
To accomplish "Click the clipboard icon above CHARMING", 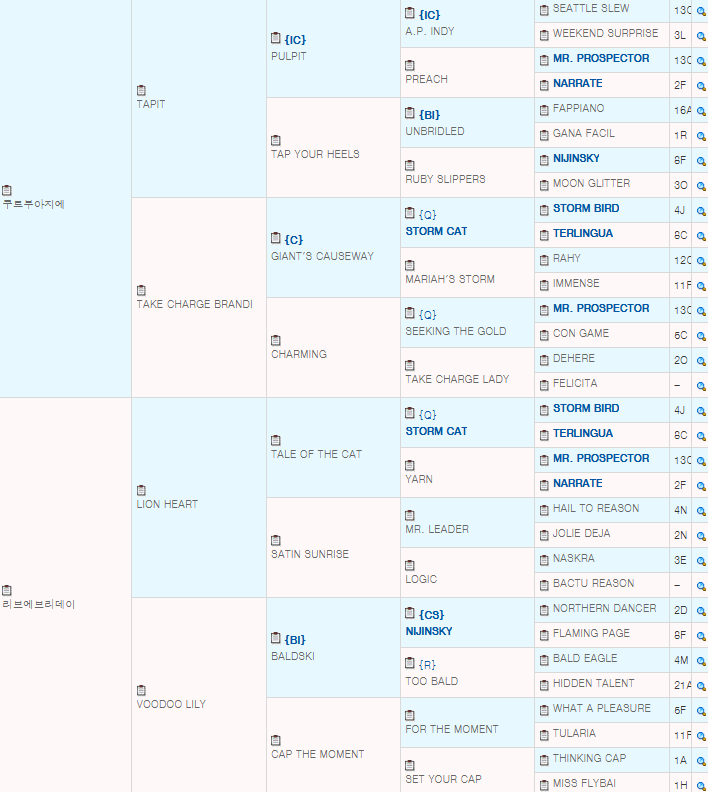I will pyautogui.click(x=276, y=340).
